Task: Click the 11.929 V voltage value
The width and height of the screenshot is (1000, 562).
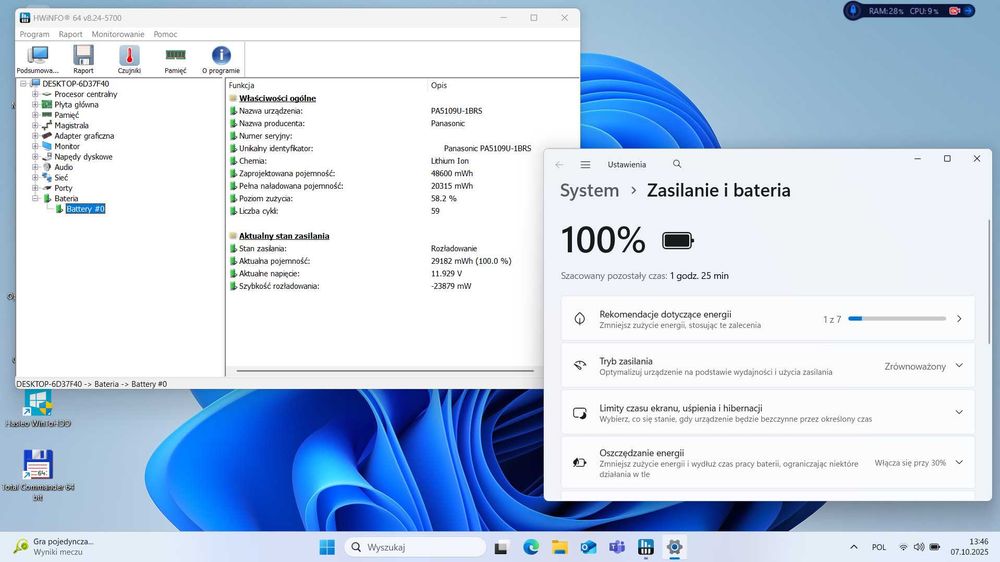Action: 446,274
